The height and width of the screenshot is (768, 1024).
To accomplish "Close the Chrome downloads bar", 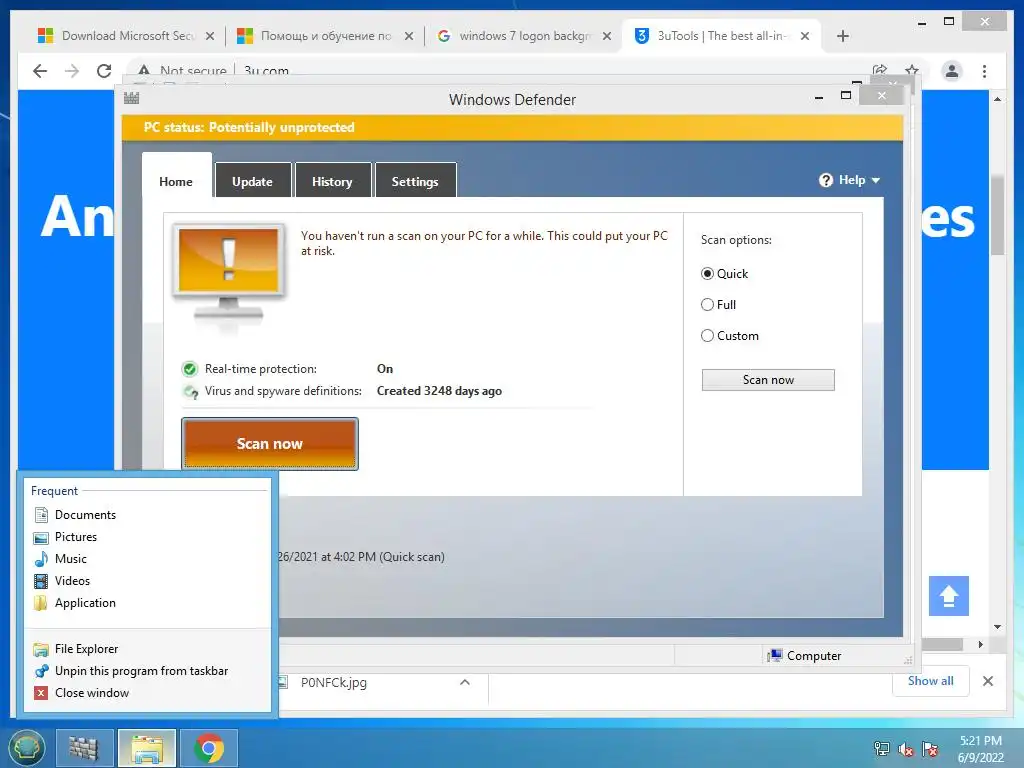I will (x=988, y=681).
